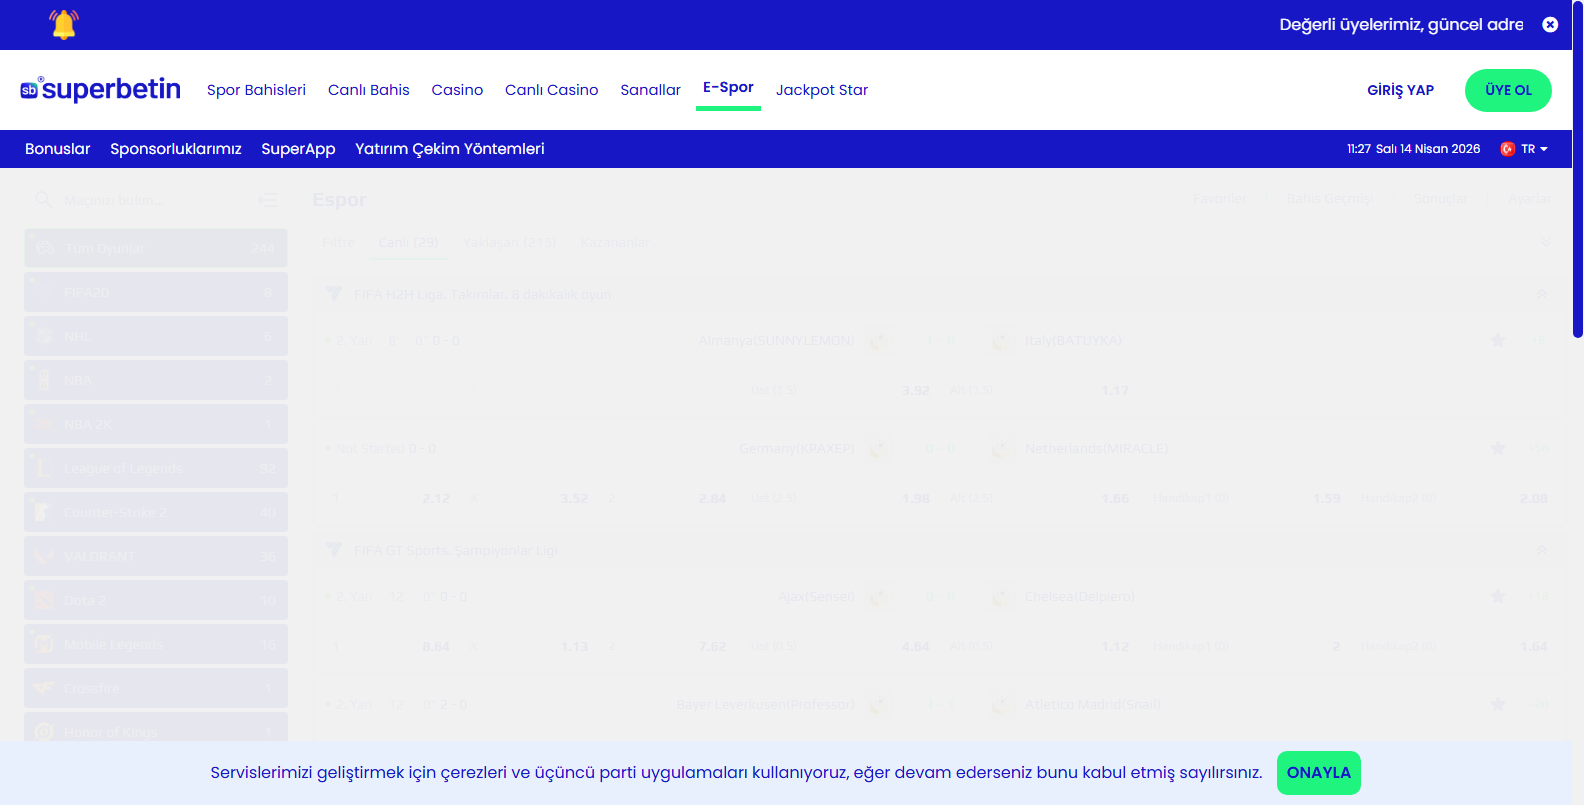Expand all leagues double-chevron
Image resolution: width=1584 pixels, height=805 pixels.
coord(1545,242)
